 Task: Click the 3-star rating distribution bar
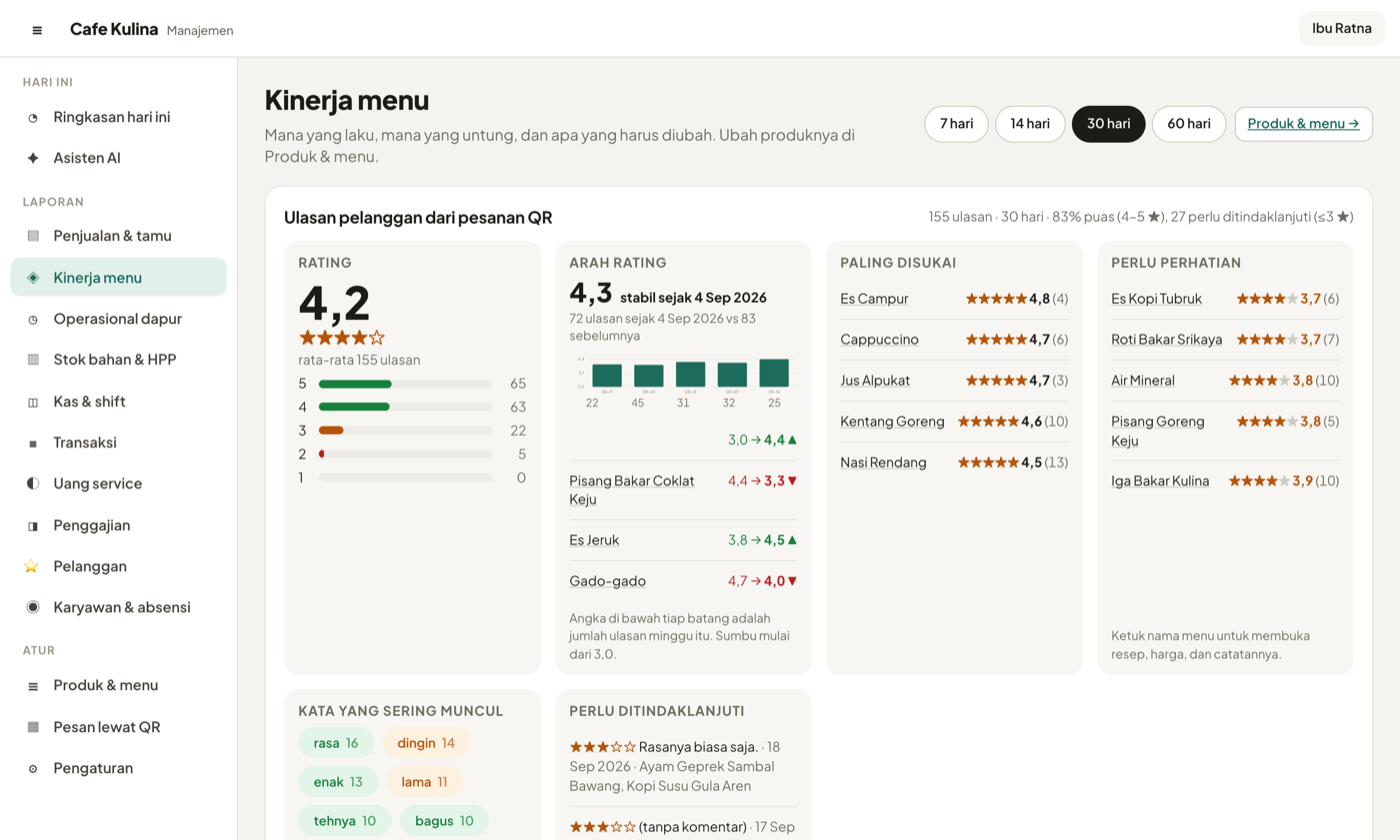[405, 431]
